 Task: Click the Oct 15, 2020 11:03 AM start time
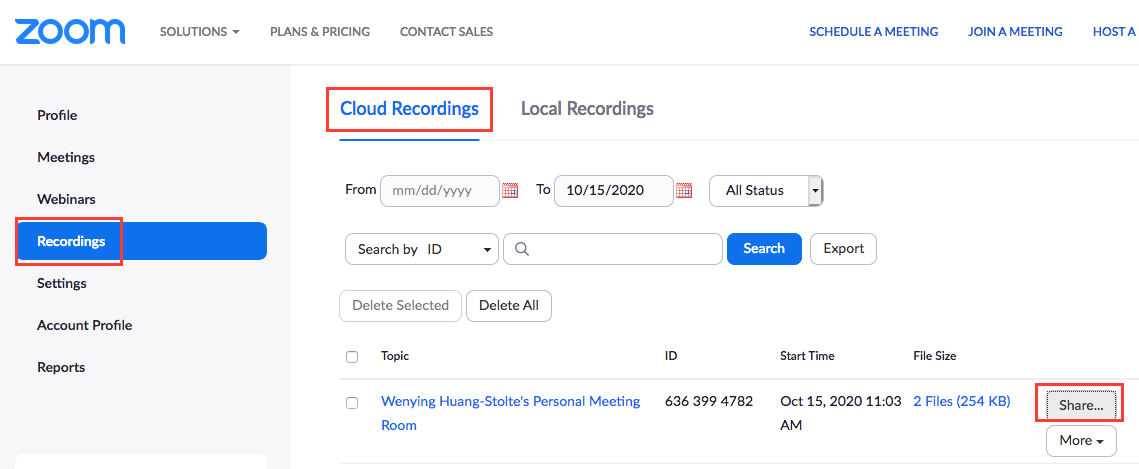coord(840,413)
